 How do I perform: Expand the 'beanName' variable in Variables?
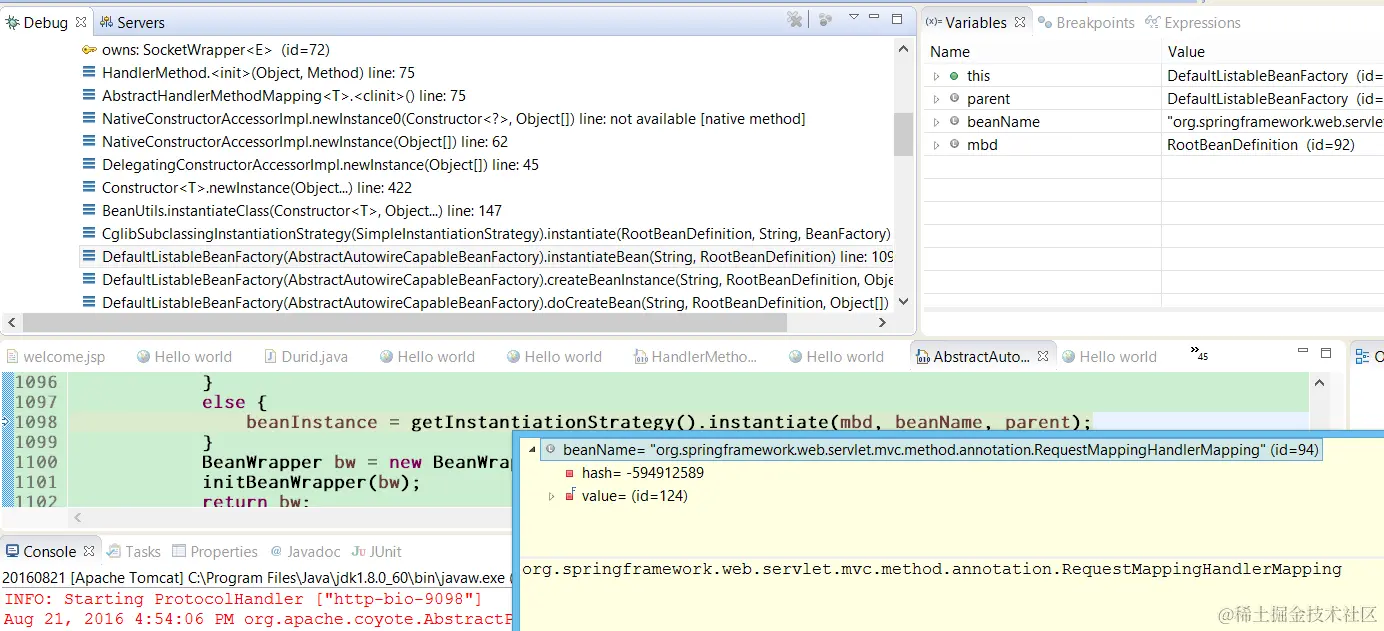[x=936, y=122]
